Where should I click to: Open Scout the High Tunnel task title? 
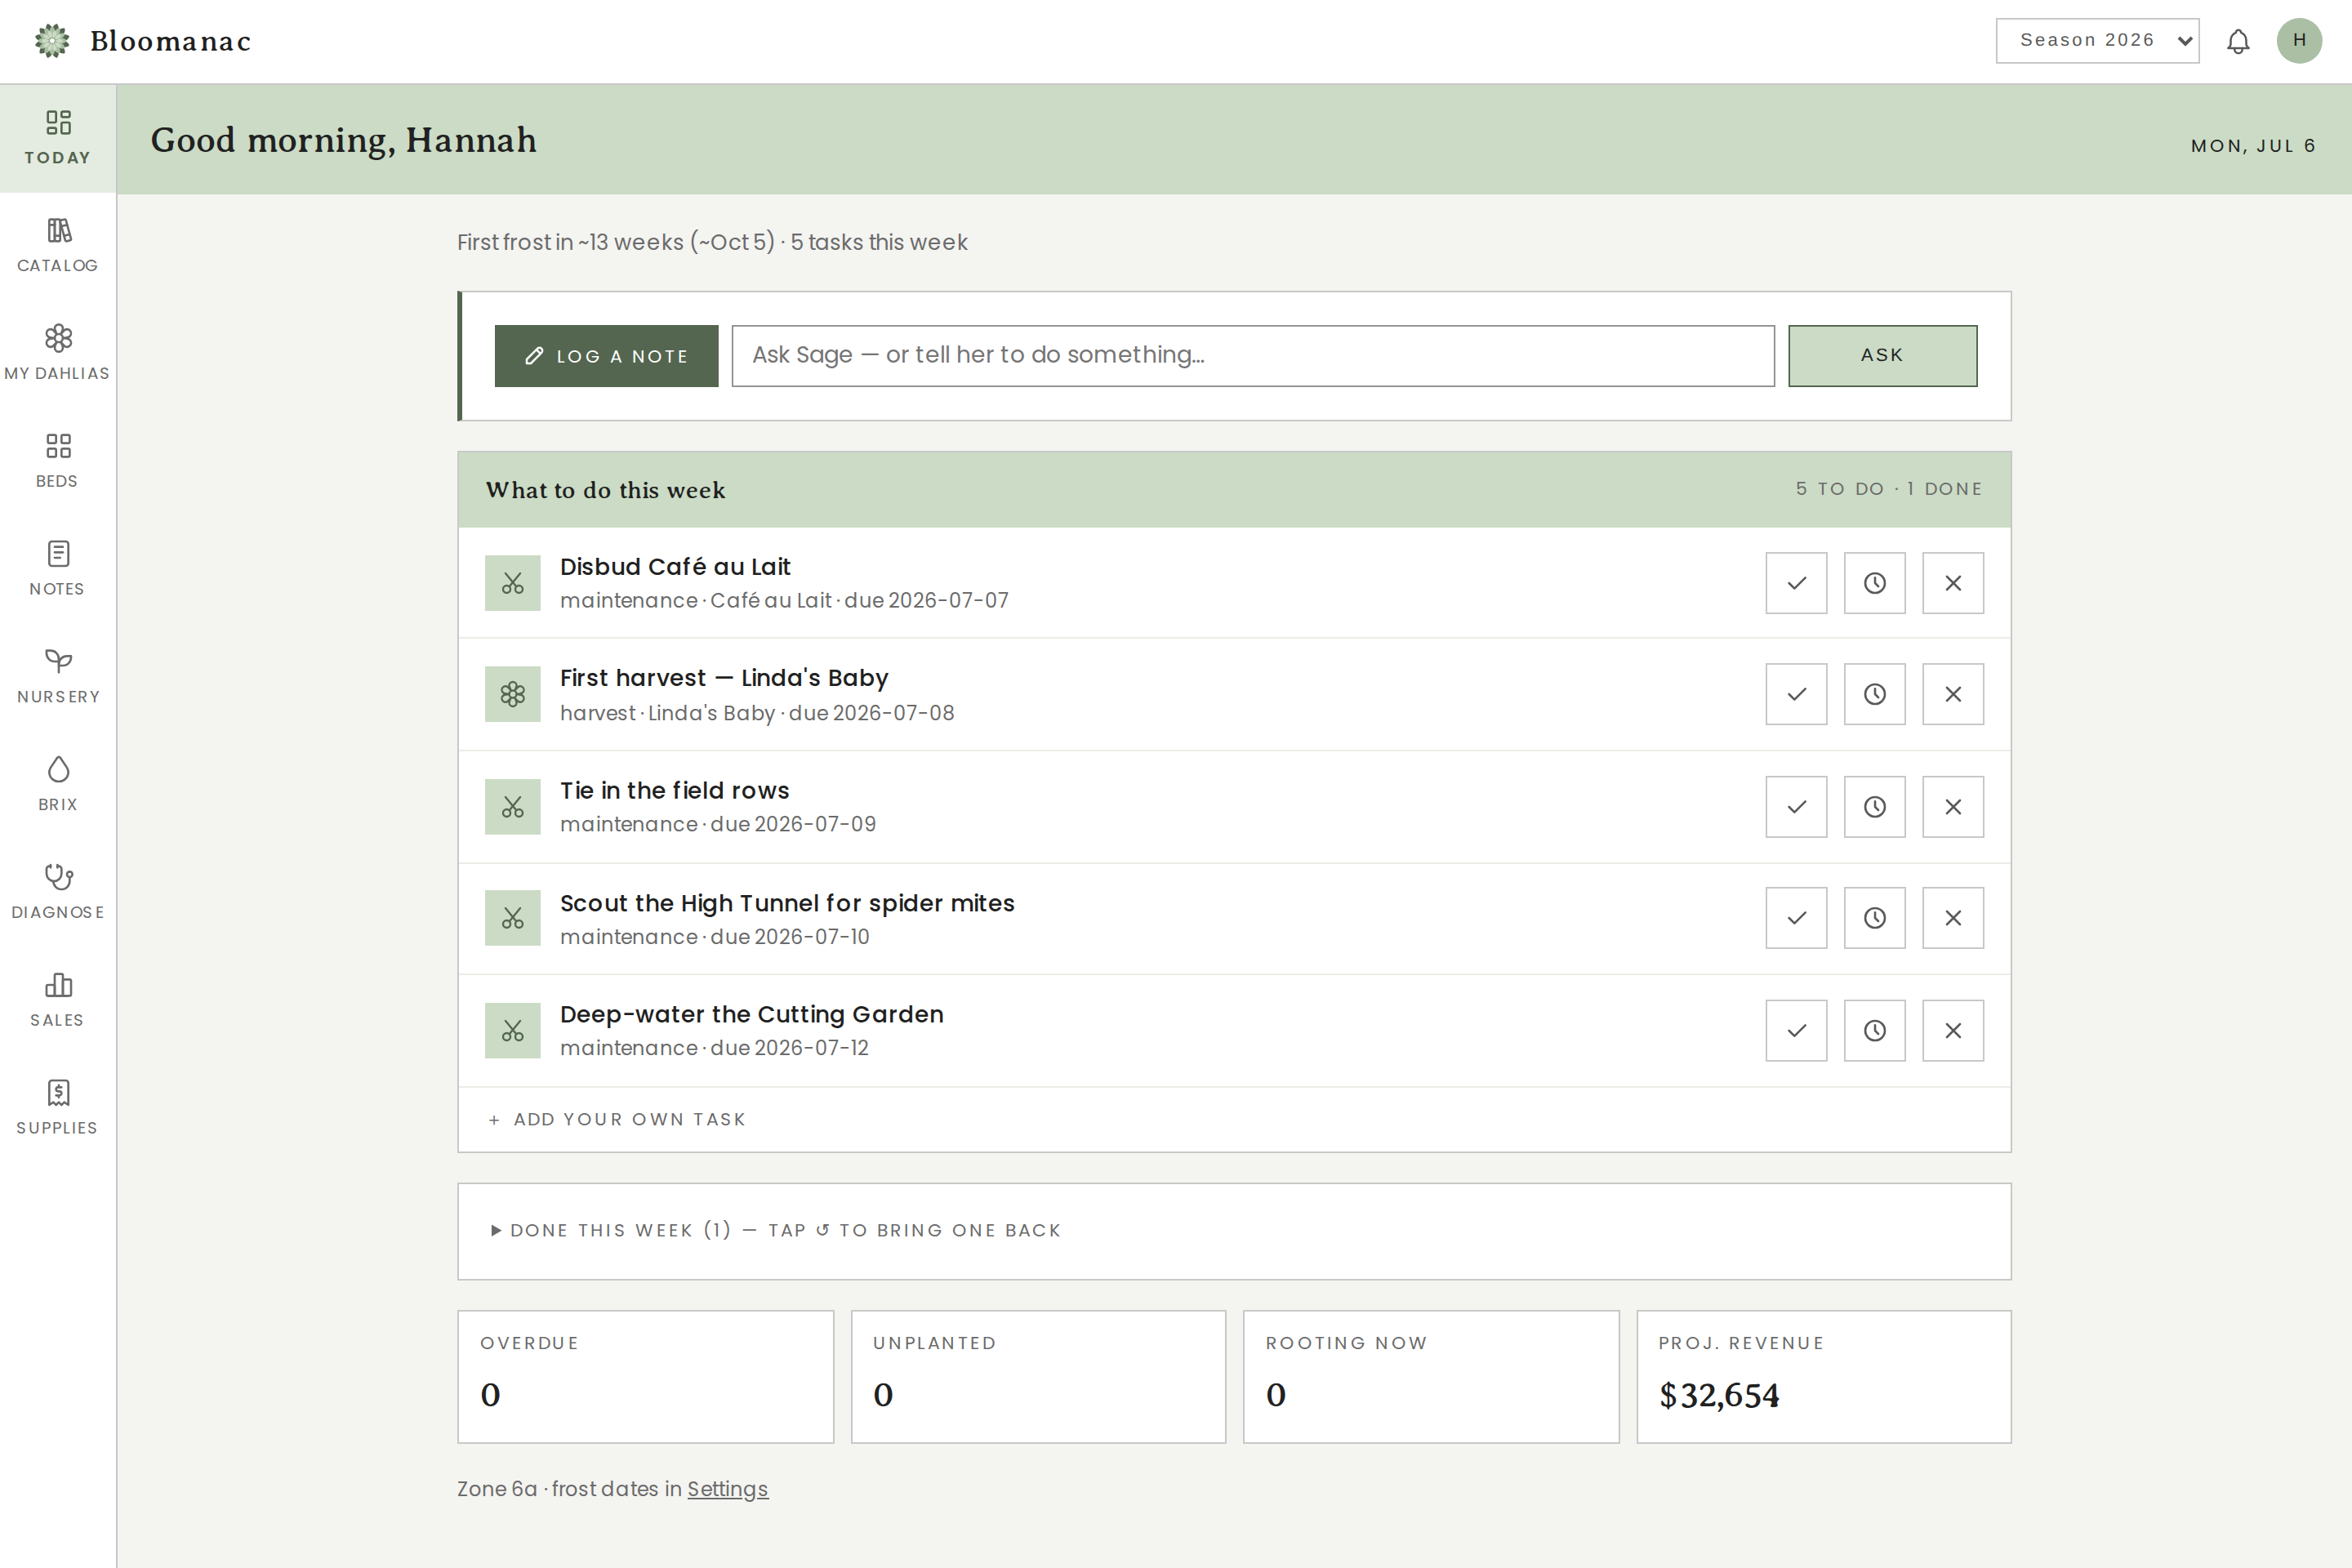[787, 903]
